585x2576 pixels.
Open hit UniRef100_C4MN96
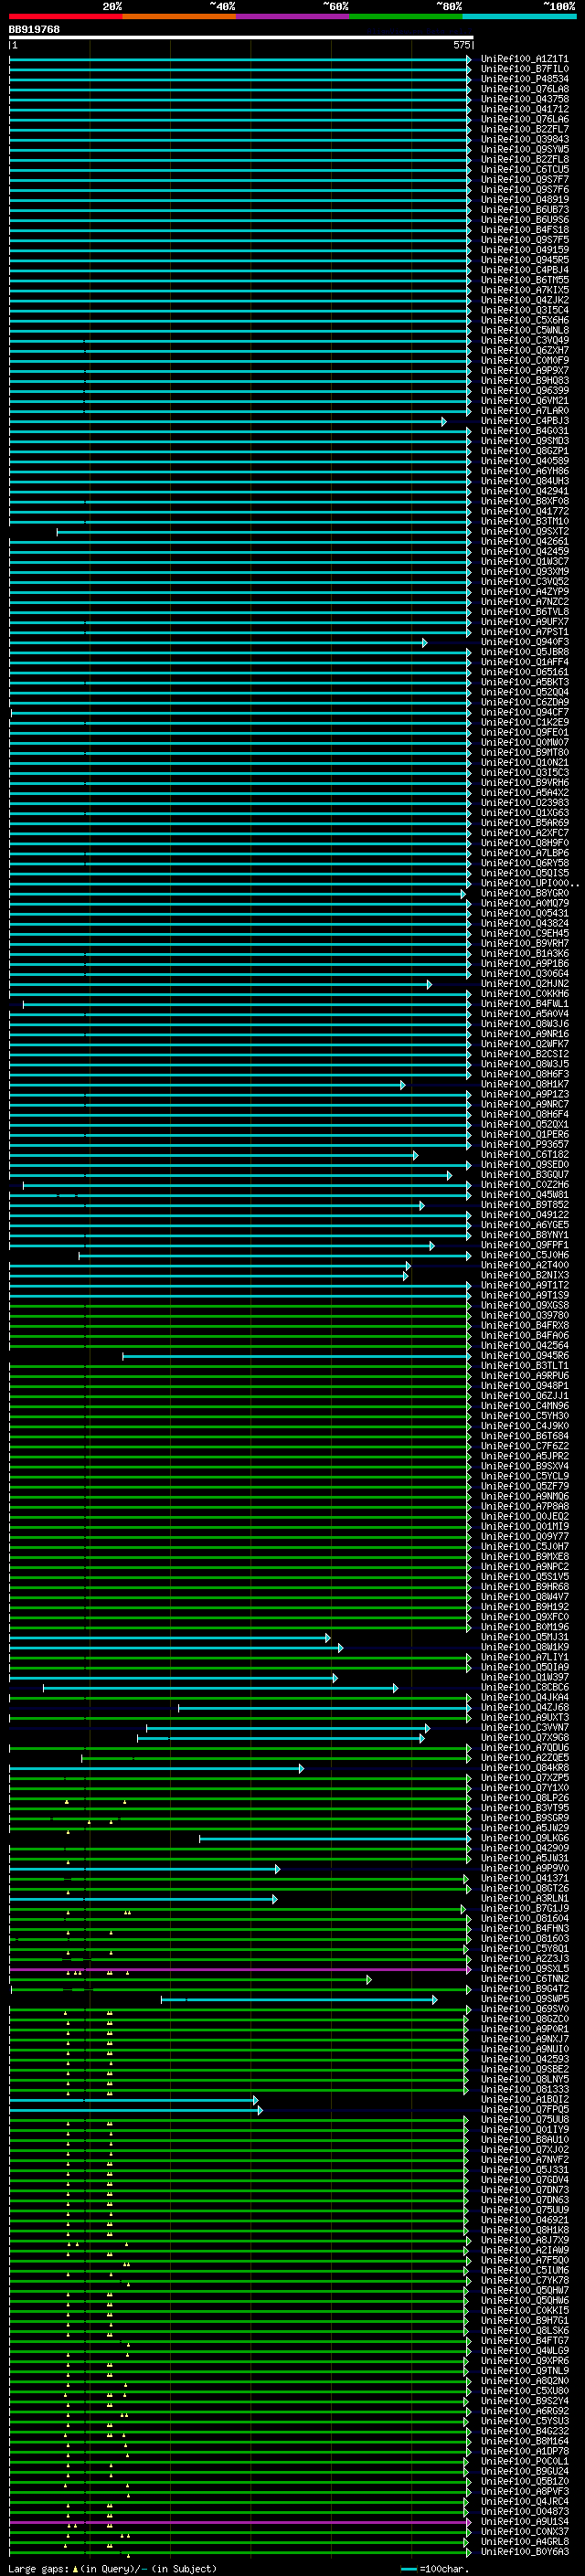coord(524,1405)
